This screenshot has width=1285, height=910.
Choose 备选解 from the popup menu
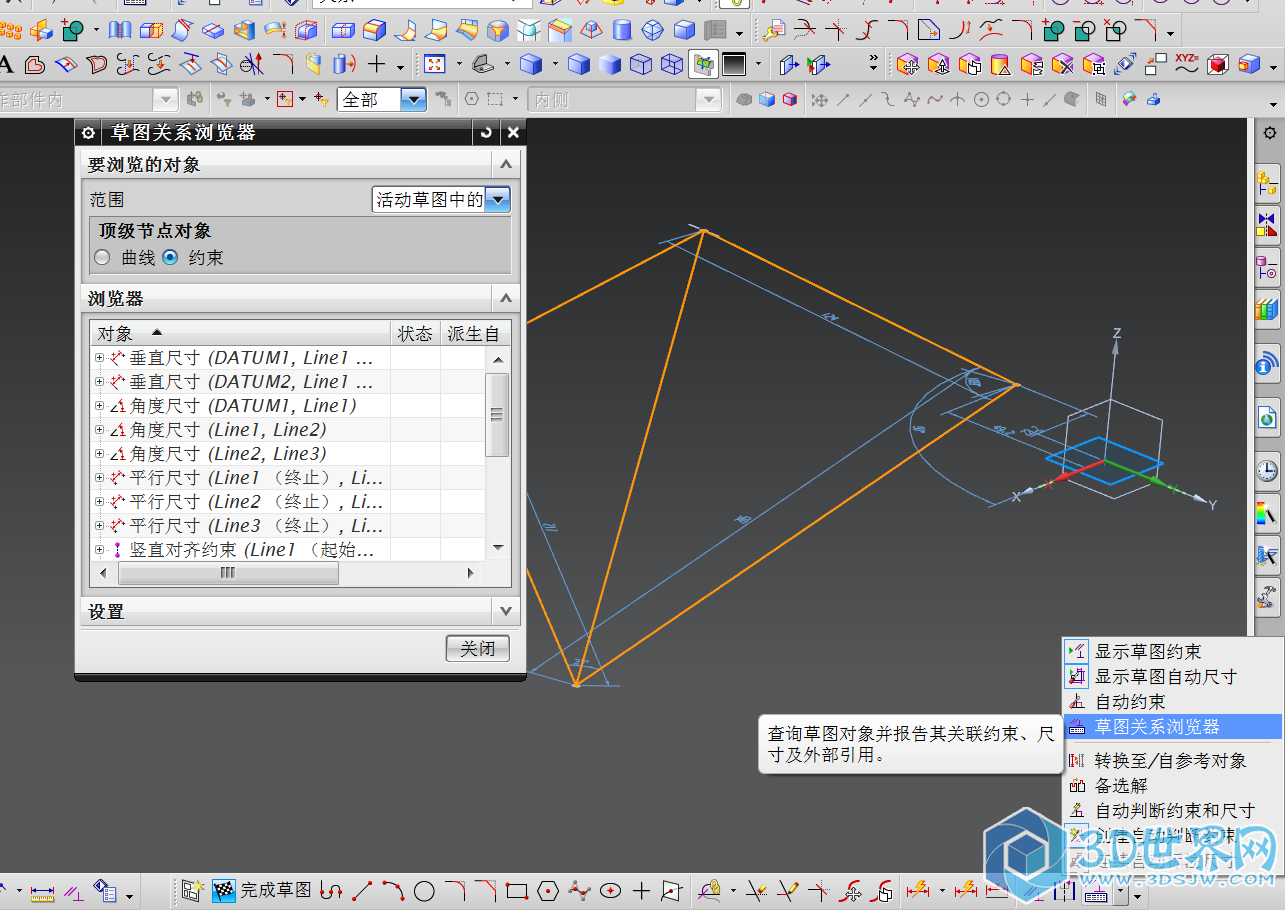pos(1121,786)
